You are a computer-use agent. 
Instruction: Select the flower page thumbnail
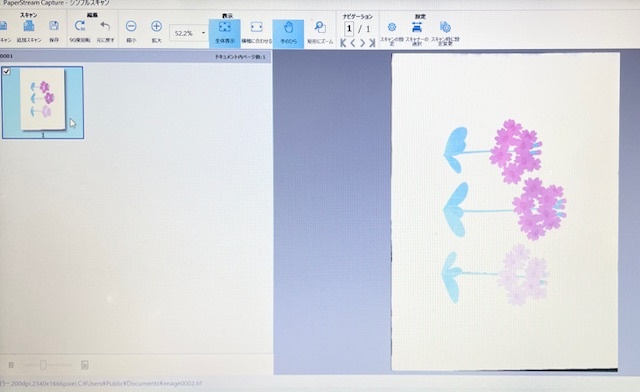point(43,102)
